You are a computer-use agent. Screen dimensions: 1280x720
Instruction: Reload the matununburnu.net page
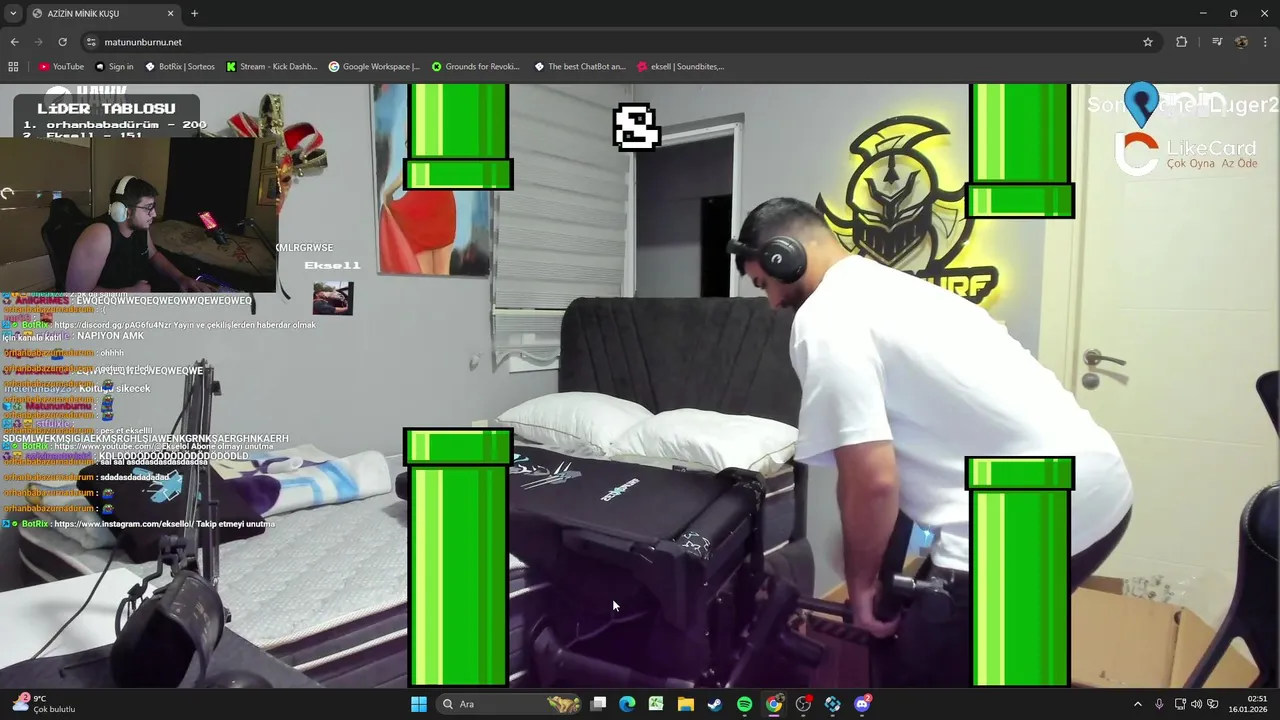coord(62,42)
